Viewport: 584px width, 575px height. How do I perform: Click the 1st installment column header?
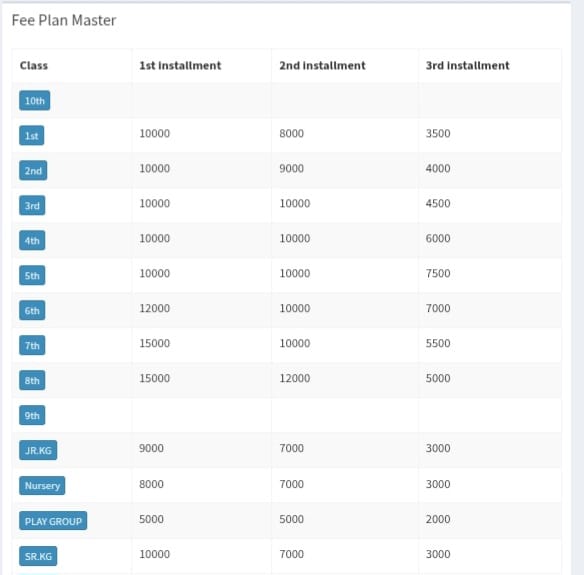coord(180,66)
